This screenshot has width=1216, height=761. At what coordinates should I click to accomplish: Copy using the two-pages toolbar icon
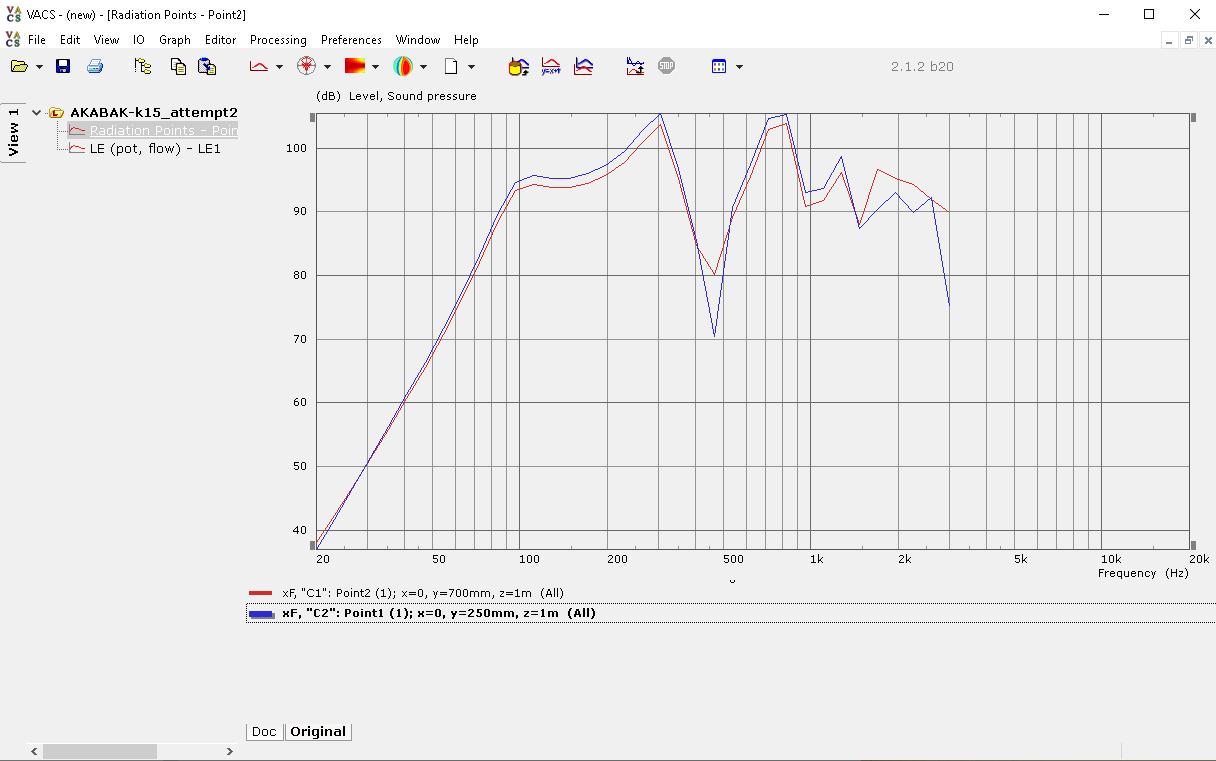pos(178,66)
